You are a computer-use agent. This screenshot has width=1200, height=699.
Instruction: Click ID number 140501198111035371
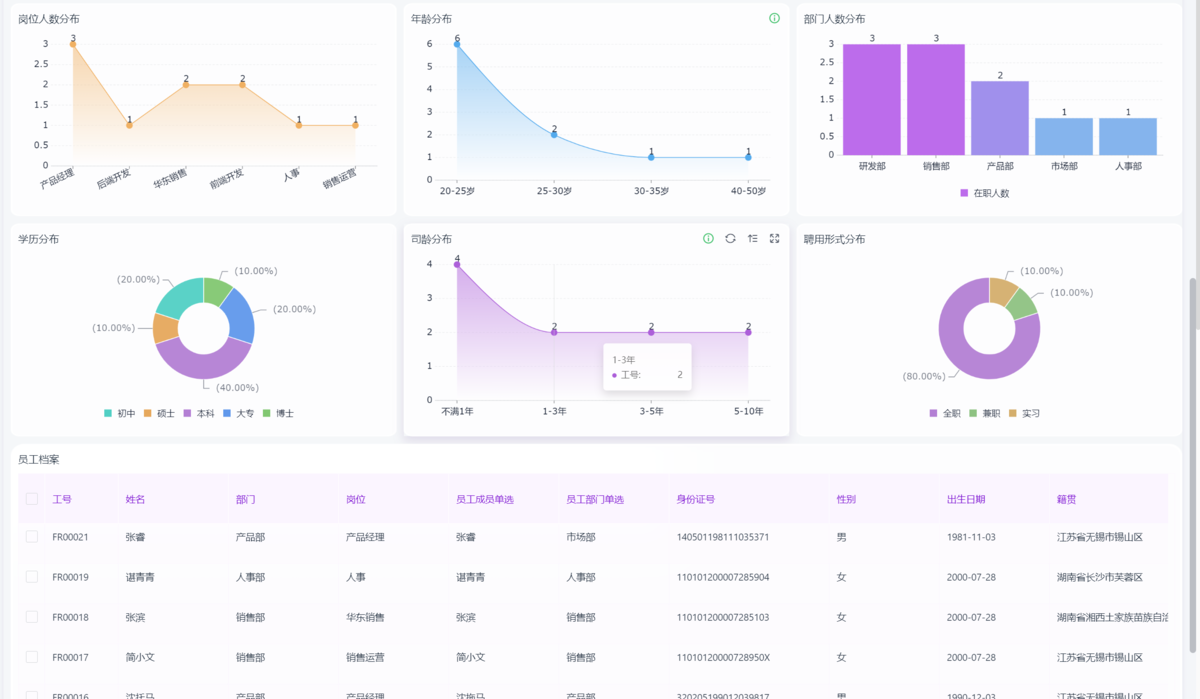[x=723, y=537]
